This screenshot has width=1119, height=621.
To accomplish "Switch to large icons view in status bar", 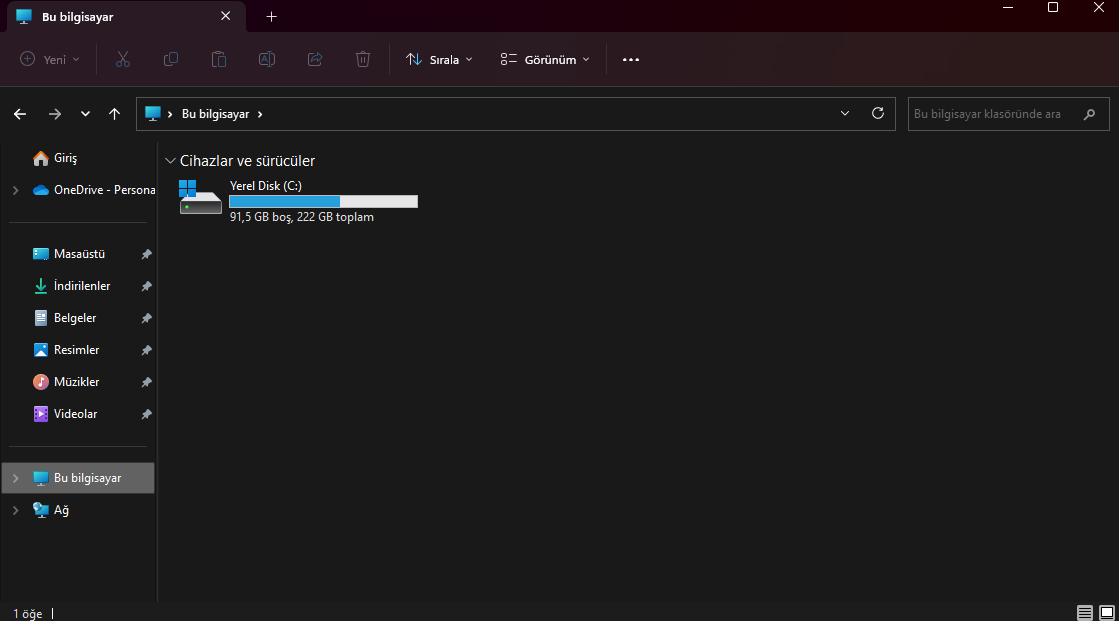I will click(1107, 612).
